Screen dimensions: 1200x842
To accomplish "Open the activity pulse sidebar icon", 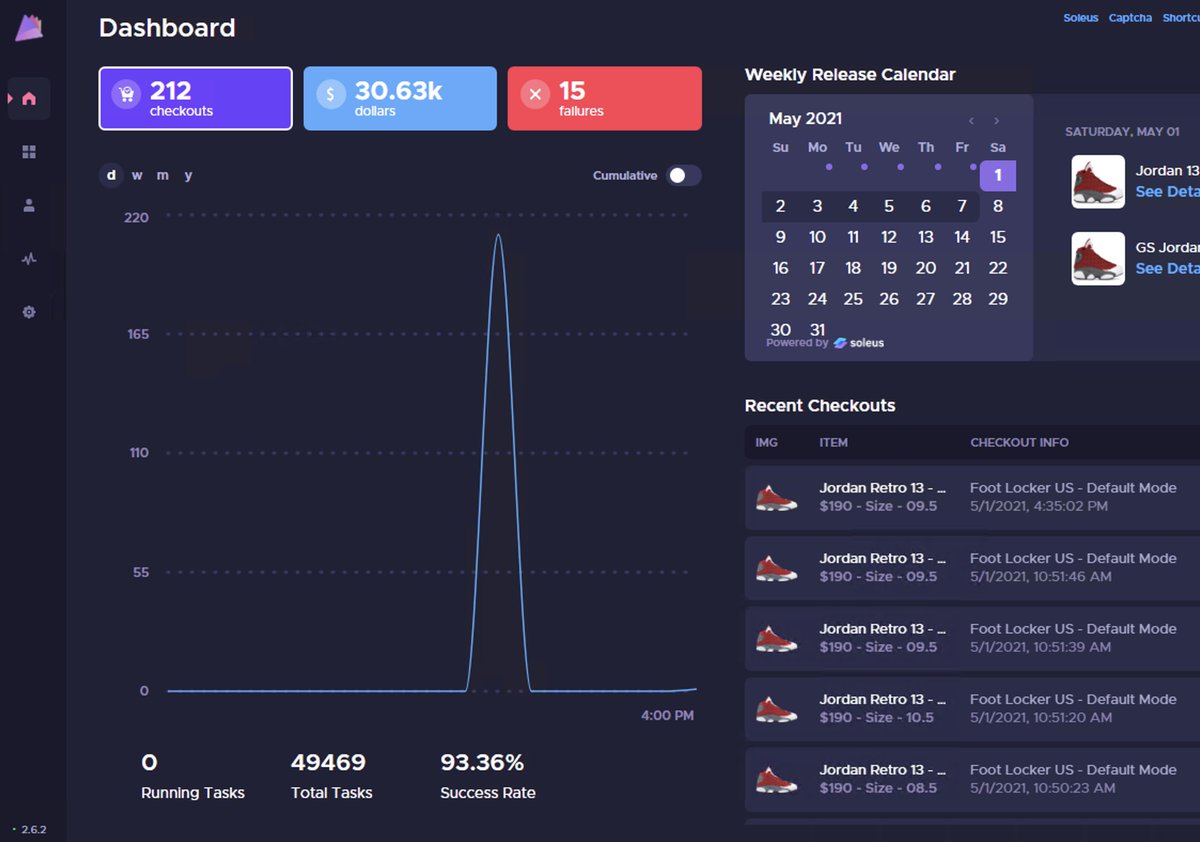I will (29, 259).
